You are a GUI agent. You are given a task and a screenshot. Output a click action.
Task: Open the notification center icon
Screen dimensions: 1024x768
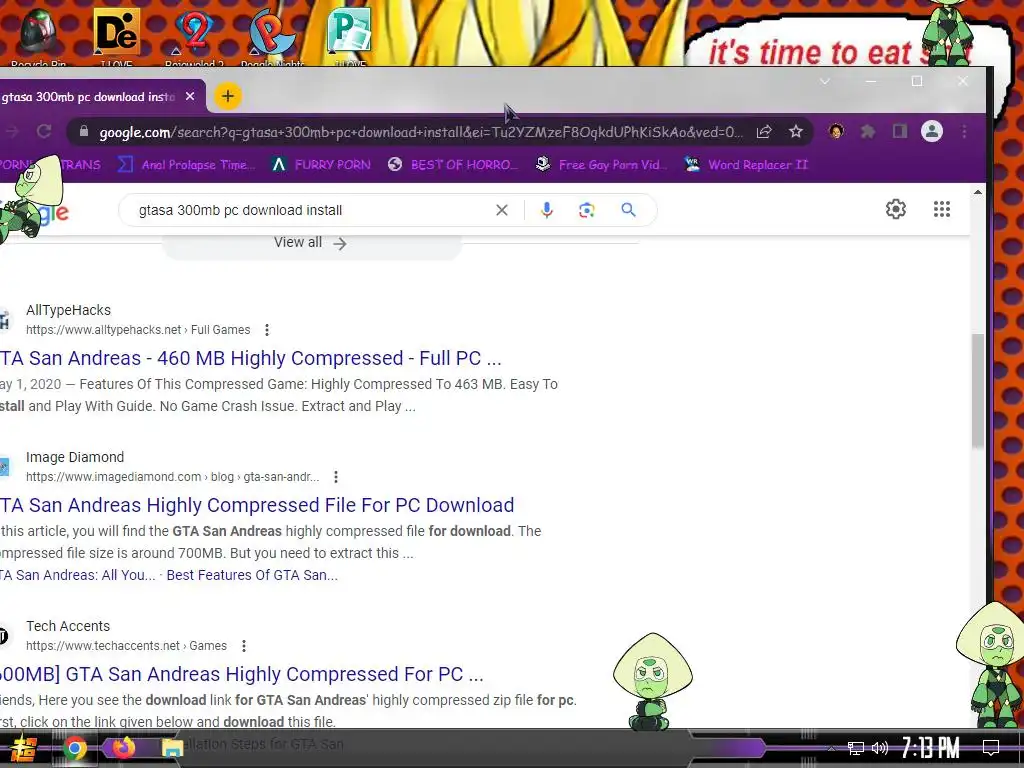point(991,748)
